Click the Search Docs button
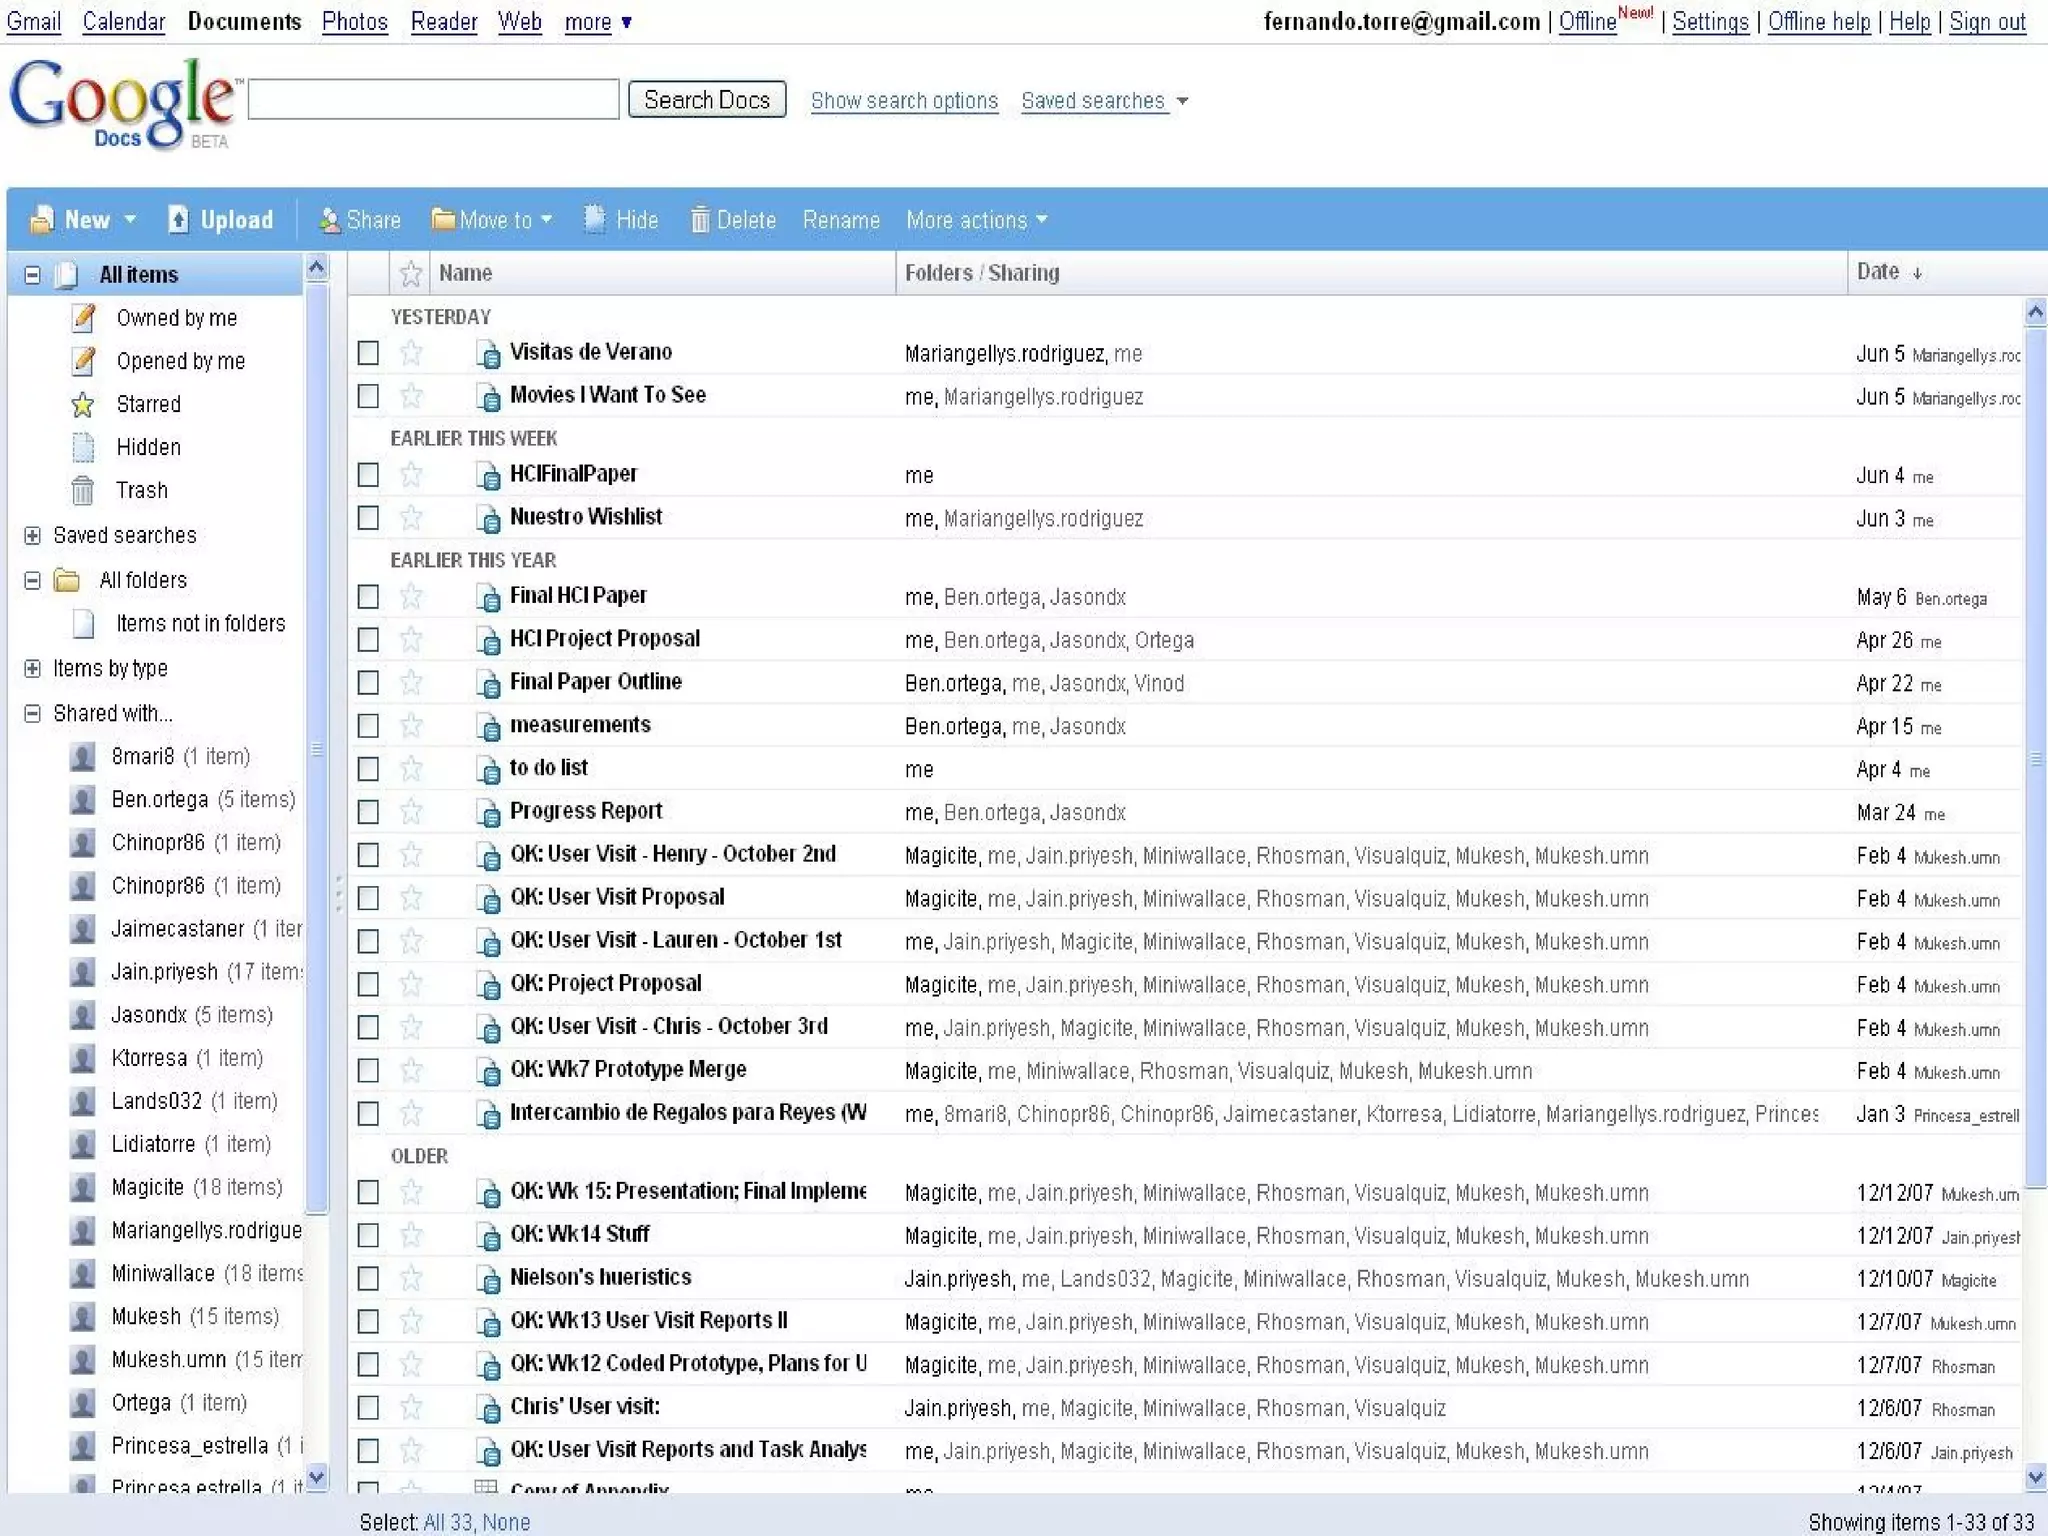The height and width of the screenshot is (1536, 2048). 707,100
